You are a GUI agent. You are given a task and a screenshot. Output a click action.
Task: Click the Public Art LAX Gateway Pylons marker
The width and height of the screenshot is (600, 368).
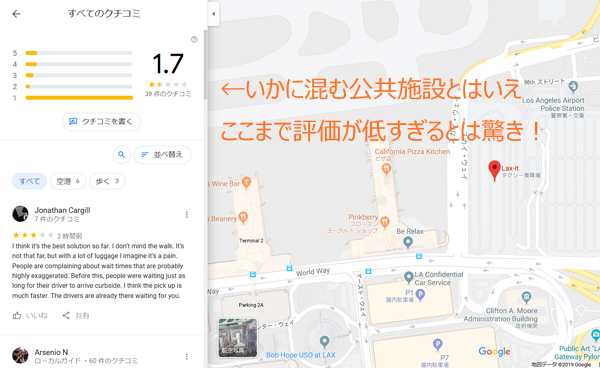point(596,335)
